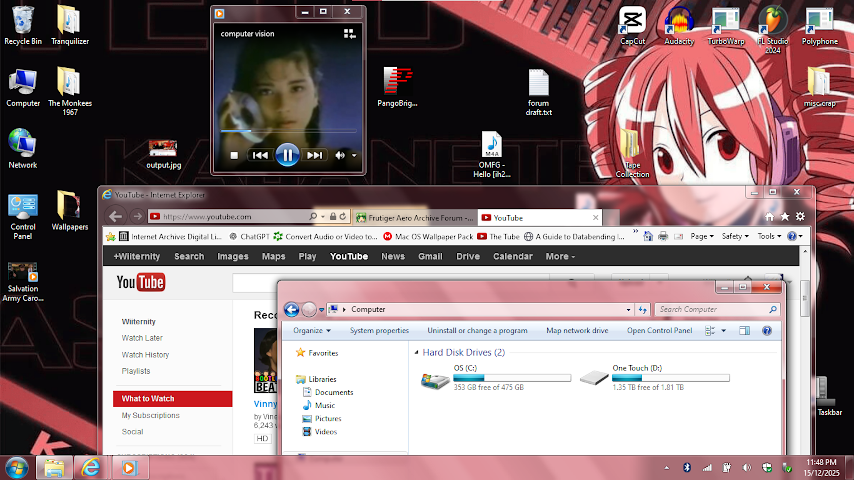Click the Media Player seek progress bar
The width and height of the screenshot is (854, 480).
click(x=287, y=130)
